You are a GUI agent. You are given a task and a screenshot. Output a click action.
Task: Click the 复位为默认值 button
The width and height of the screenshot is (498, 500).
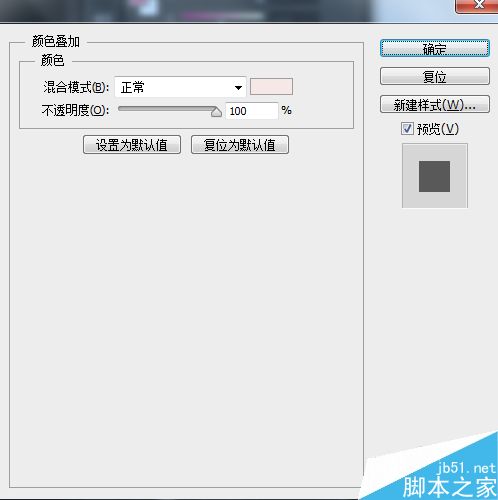240,145
